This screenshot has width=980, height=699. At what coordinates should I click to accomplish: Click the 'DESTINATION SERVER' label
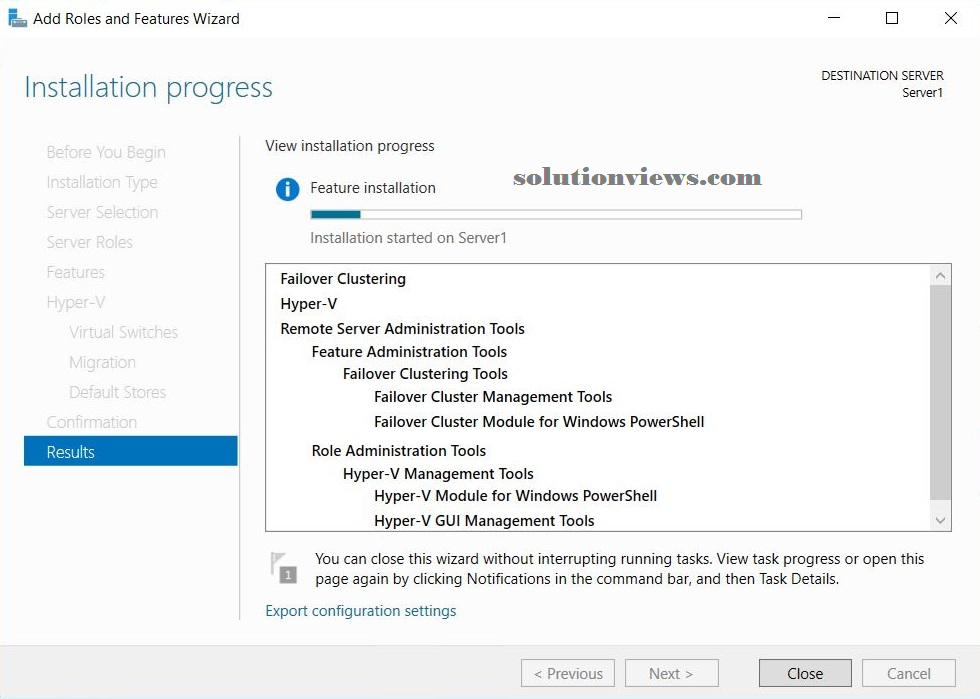(x=882, y=76)
